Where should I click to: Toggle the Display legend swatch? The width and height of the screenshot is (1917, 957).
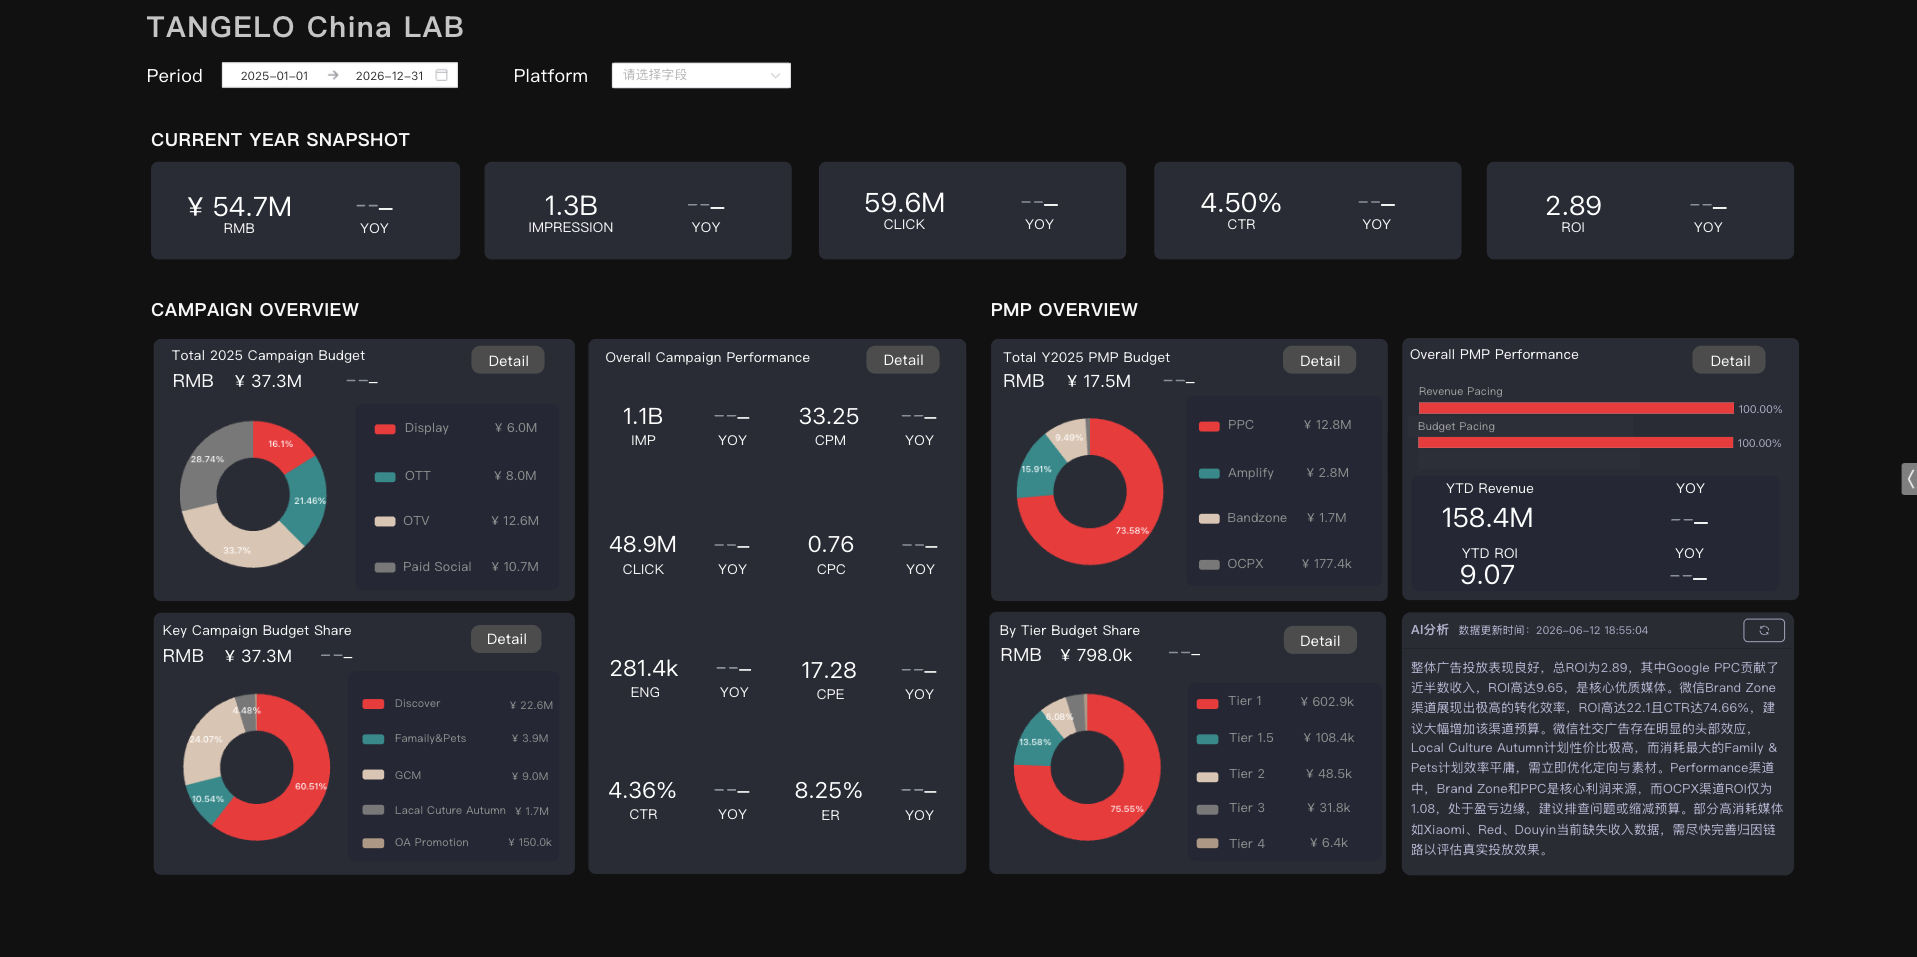pos(385,429)
